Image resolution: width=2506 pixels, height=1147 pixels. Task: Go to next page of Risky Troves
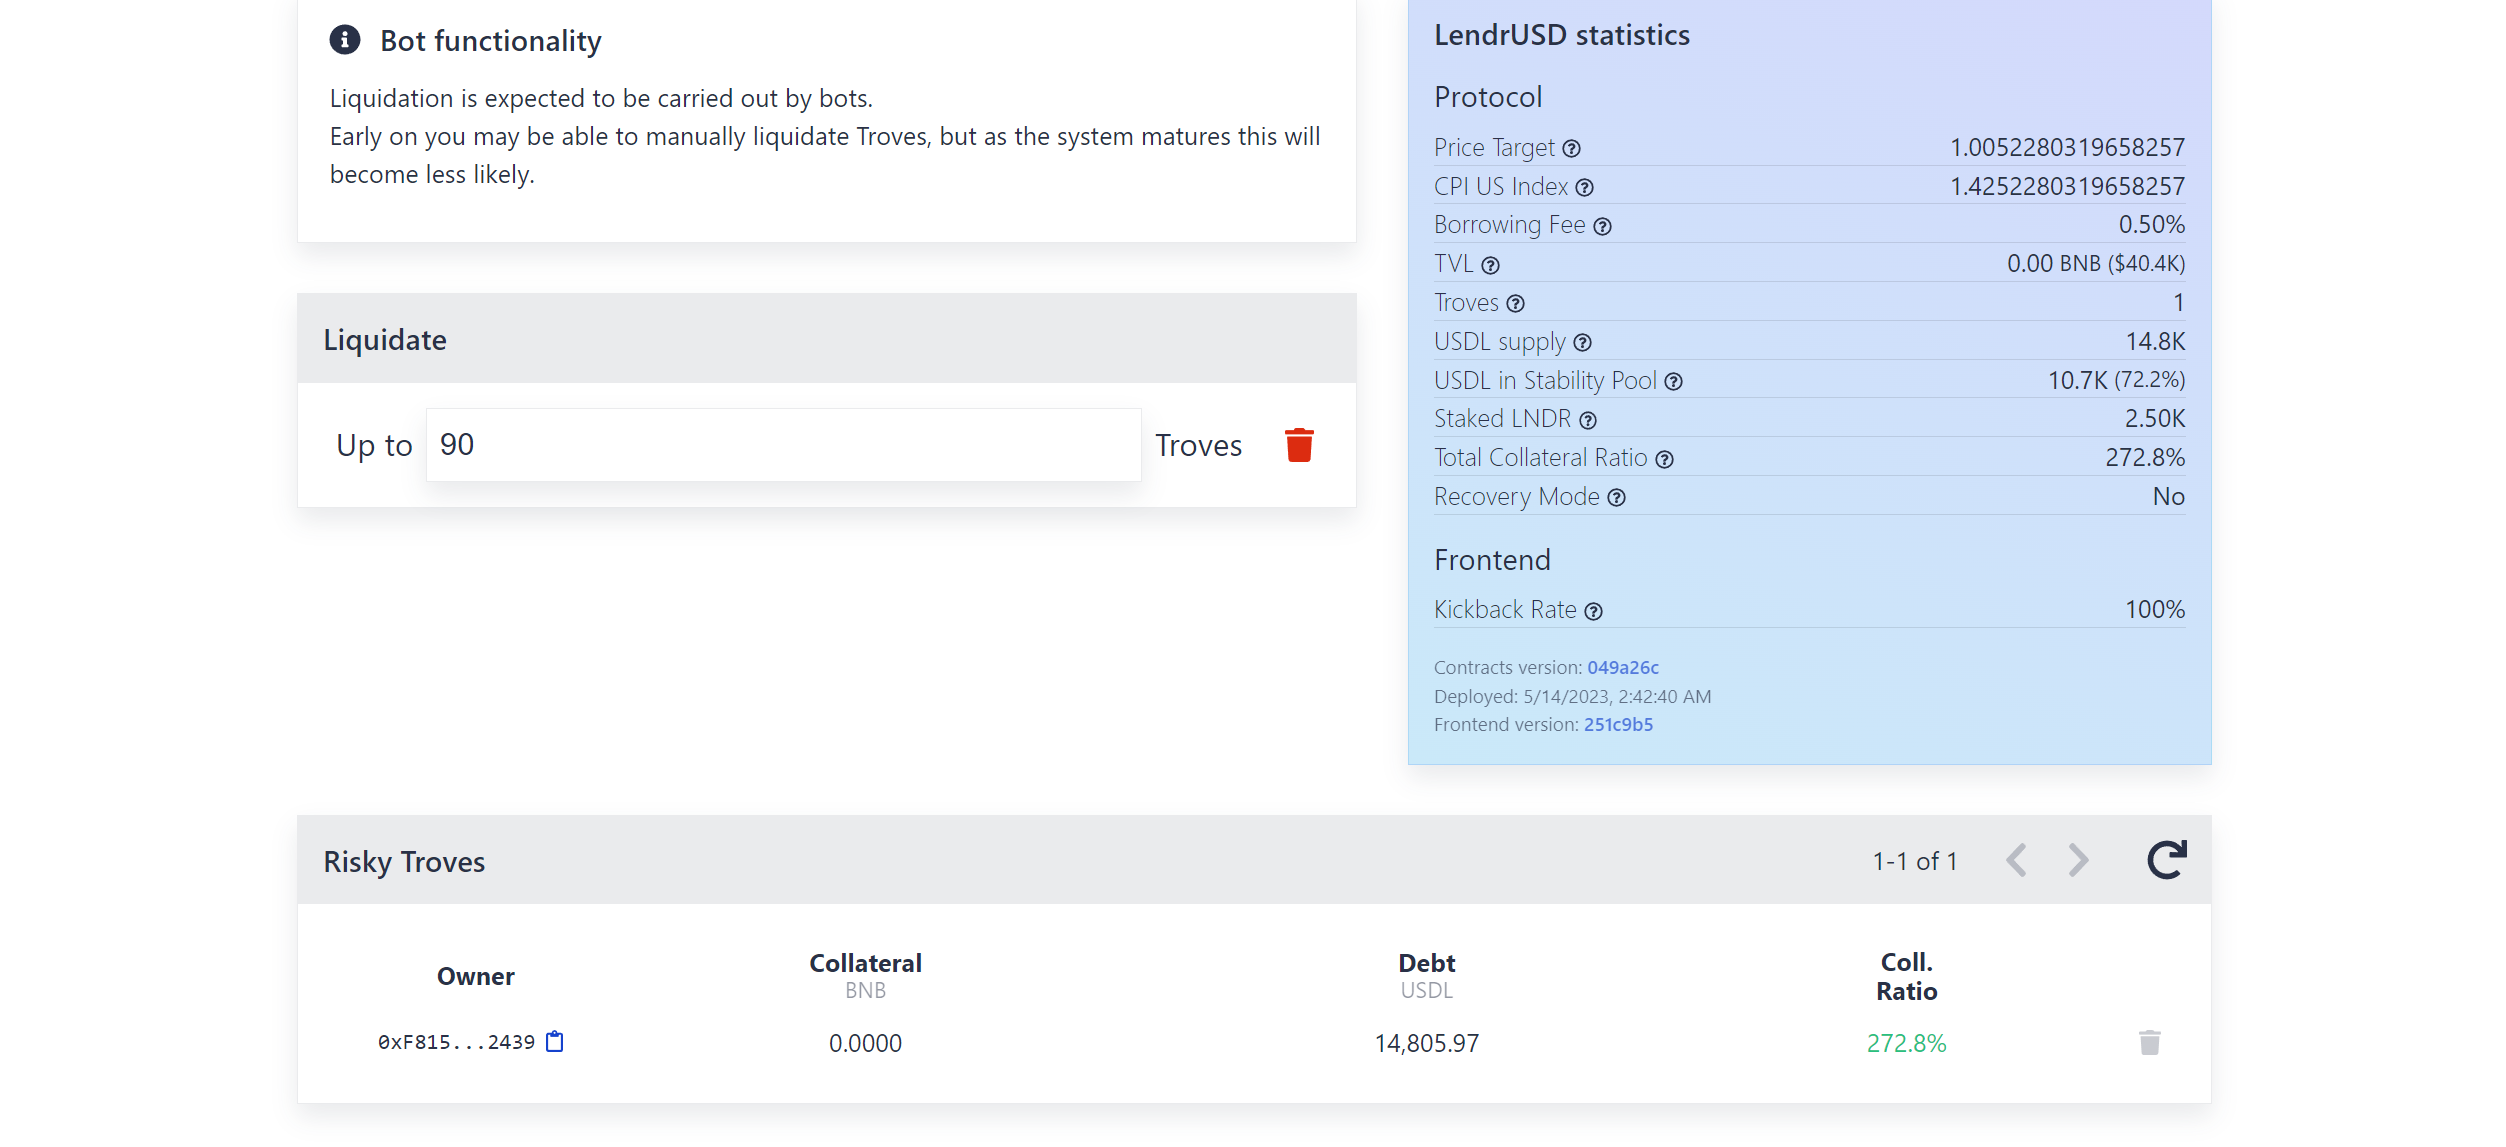tap(2079, 860)
